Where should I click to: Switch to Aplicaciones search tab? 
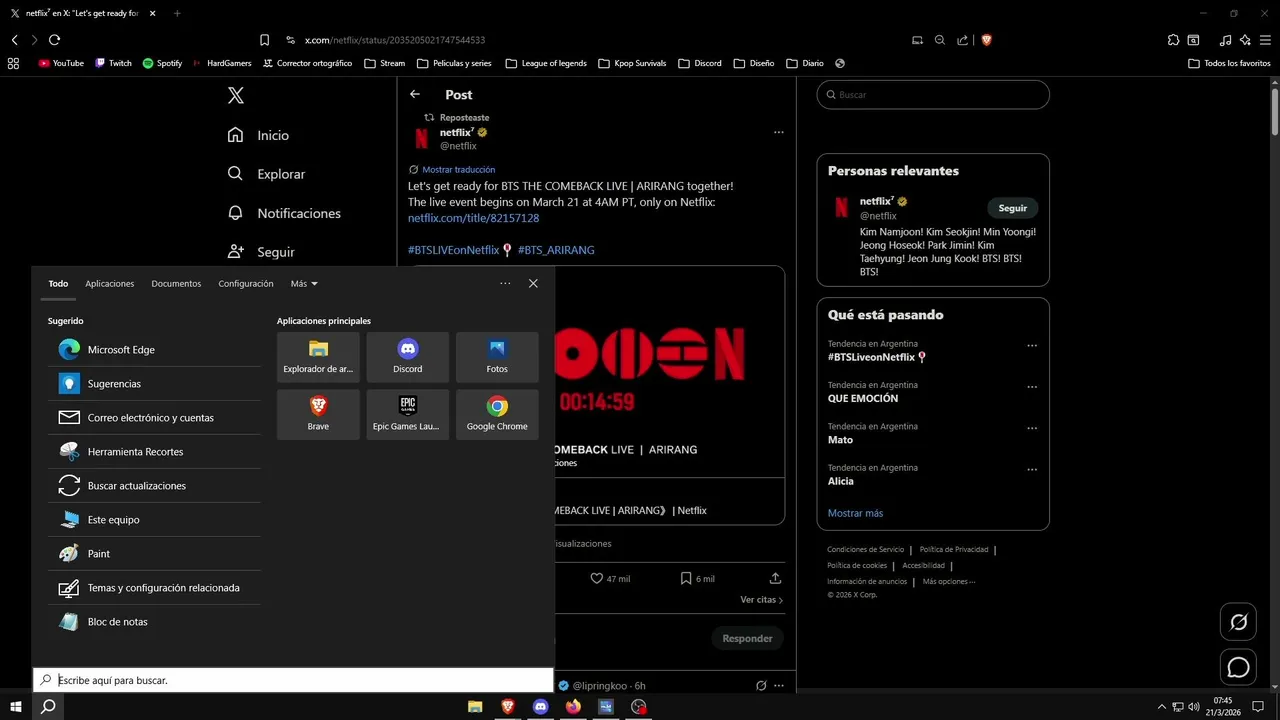[110, 284]
